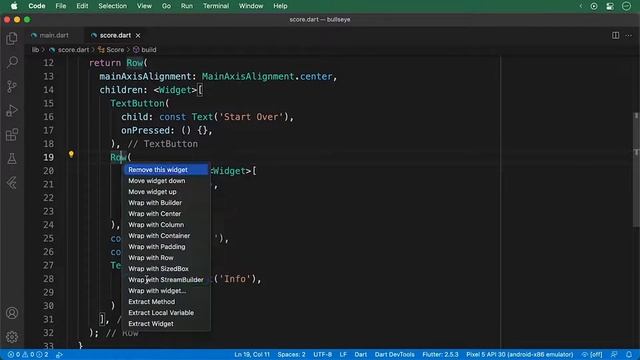Change end of line sequence LF

(x=343, y=355)
